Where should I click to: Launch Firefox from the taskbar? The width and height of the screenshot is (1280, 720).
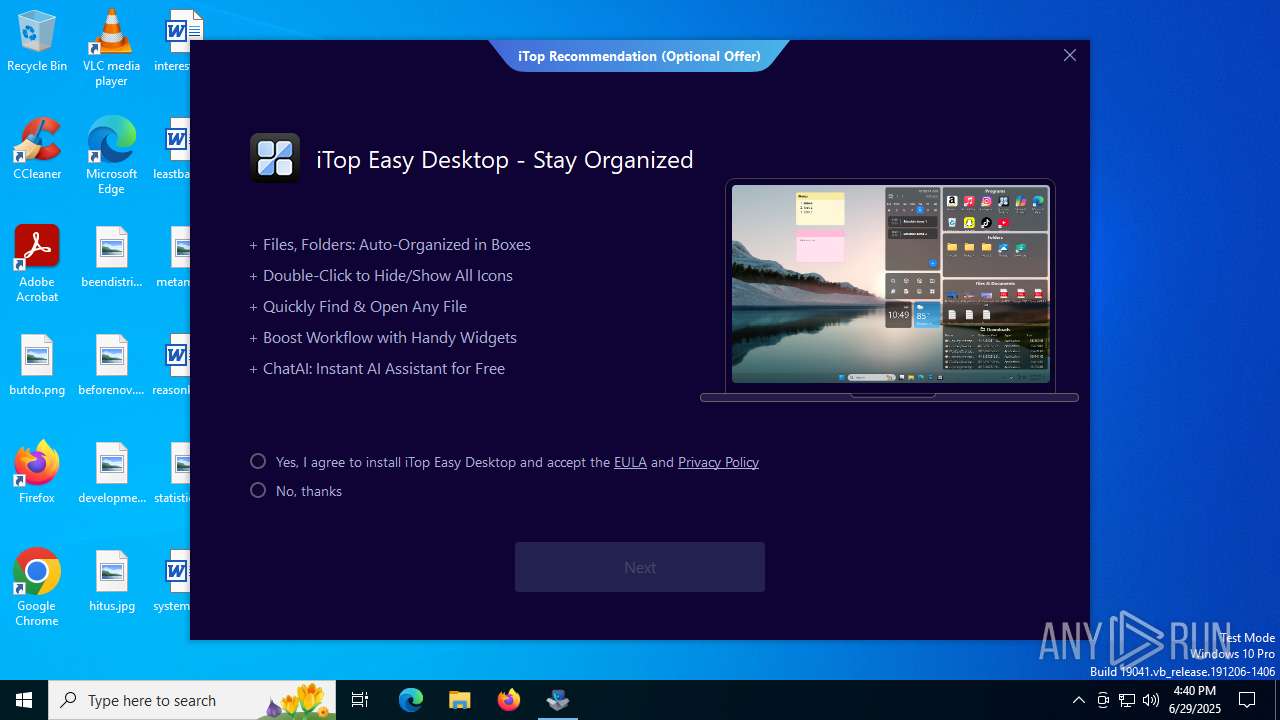click(x=509, y=700)
